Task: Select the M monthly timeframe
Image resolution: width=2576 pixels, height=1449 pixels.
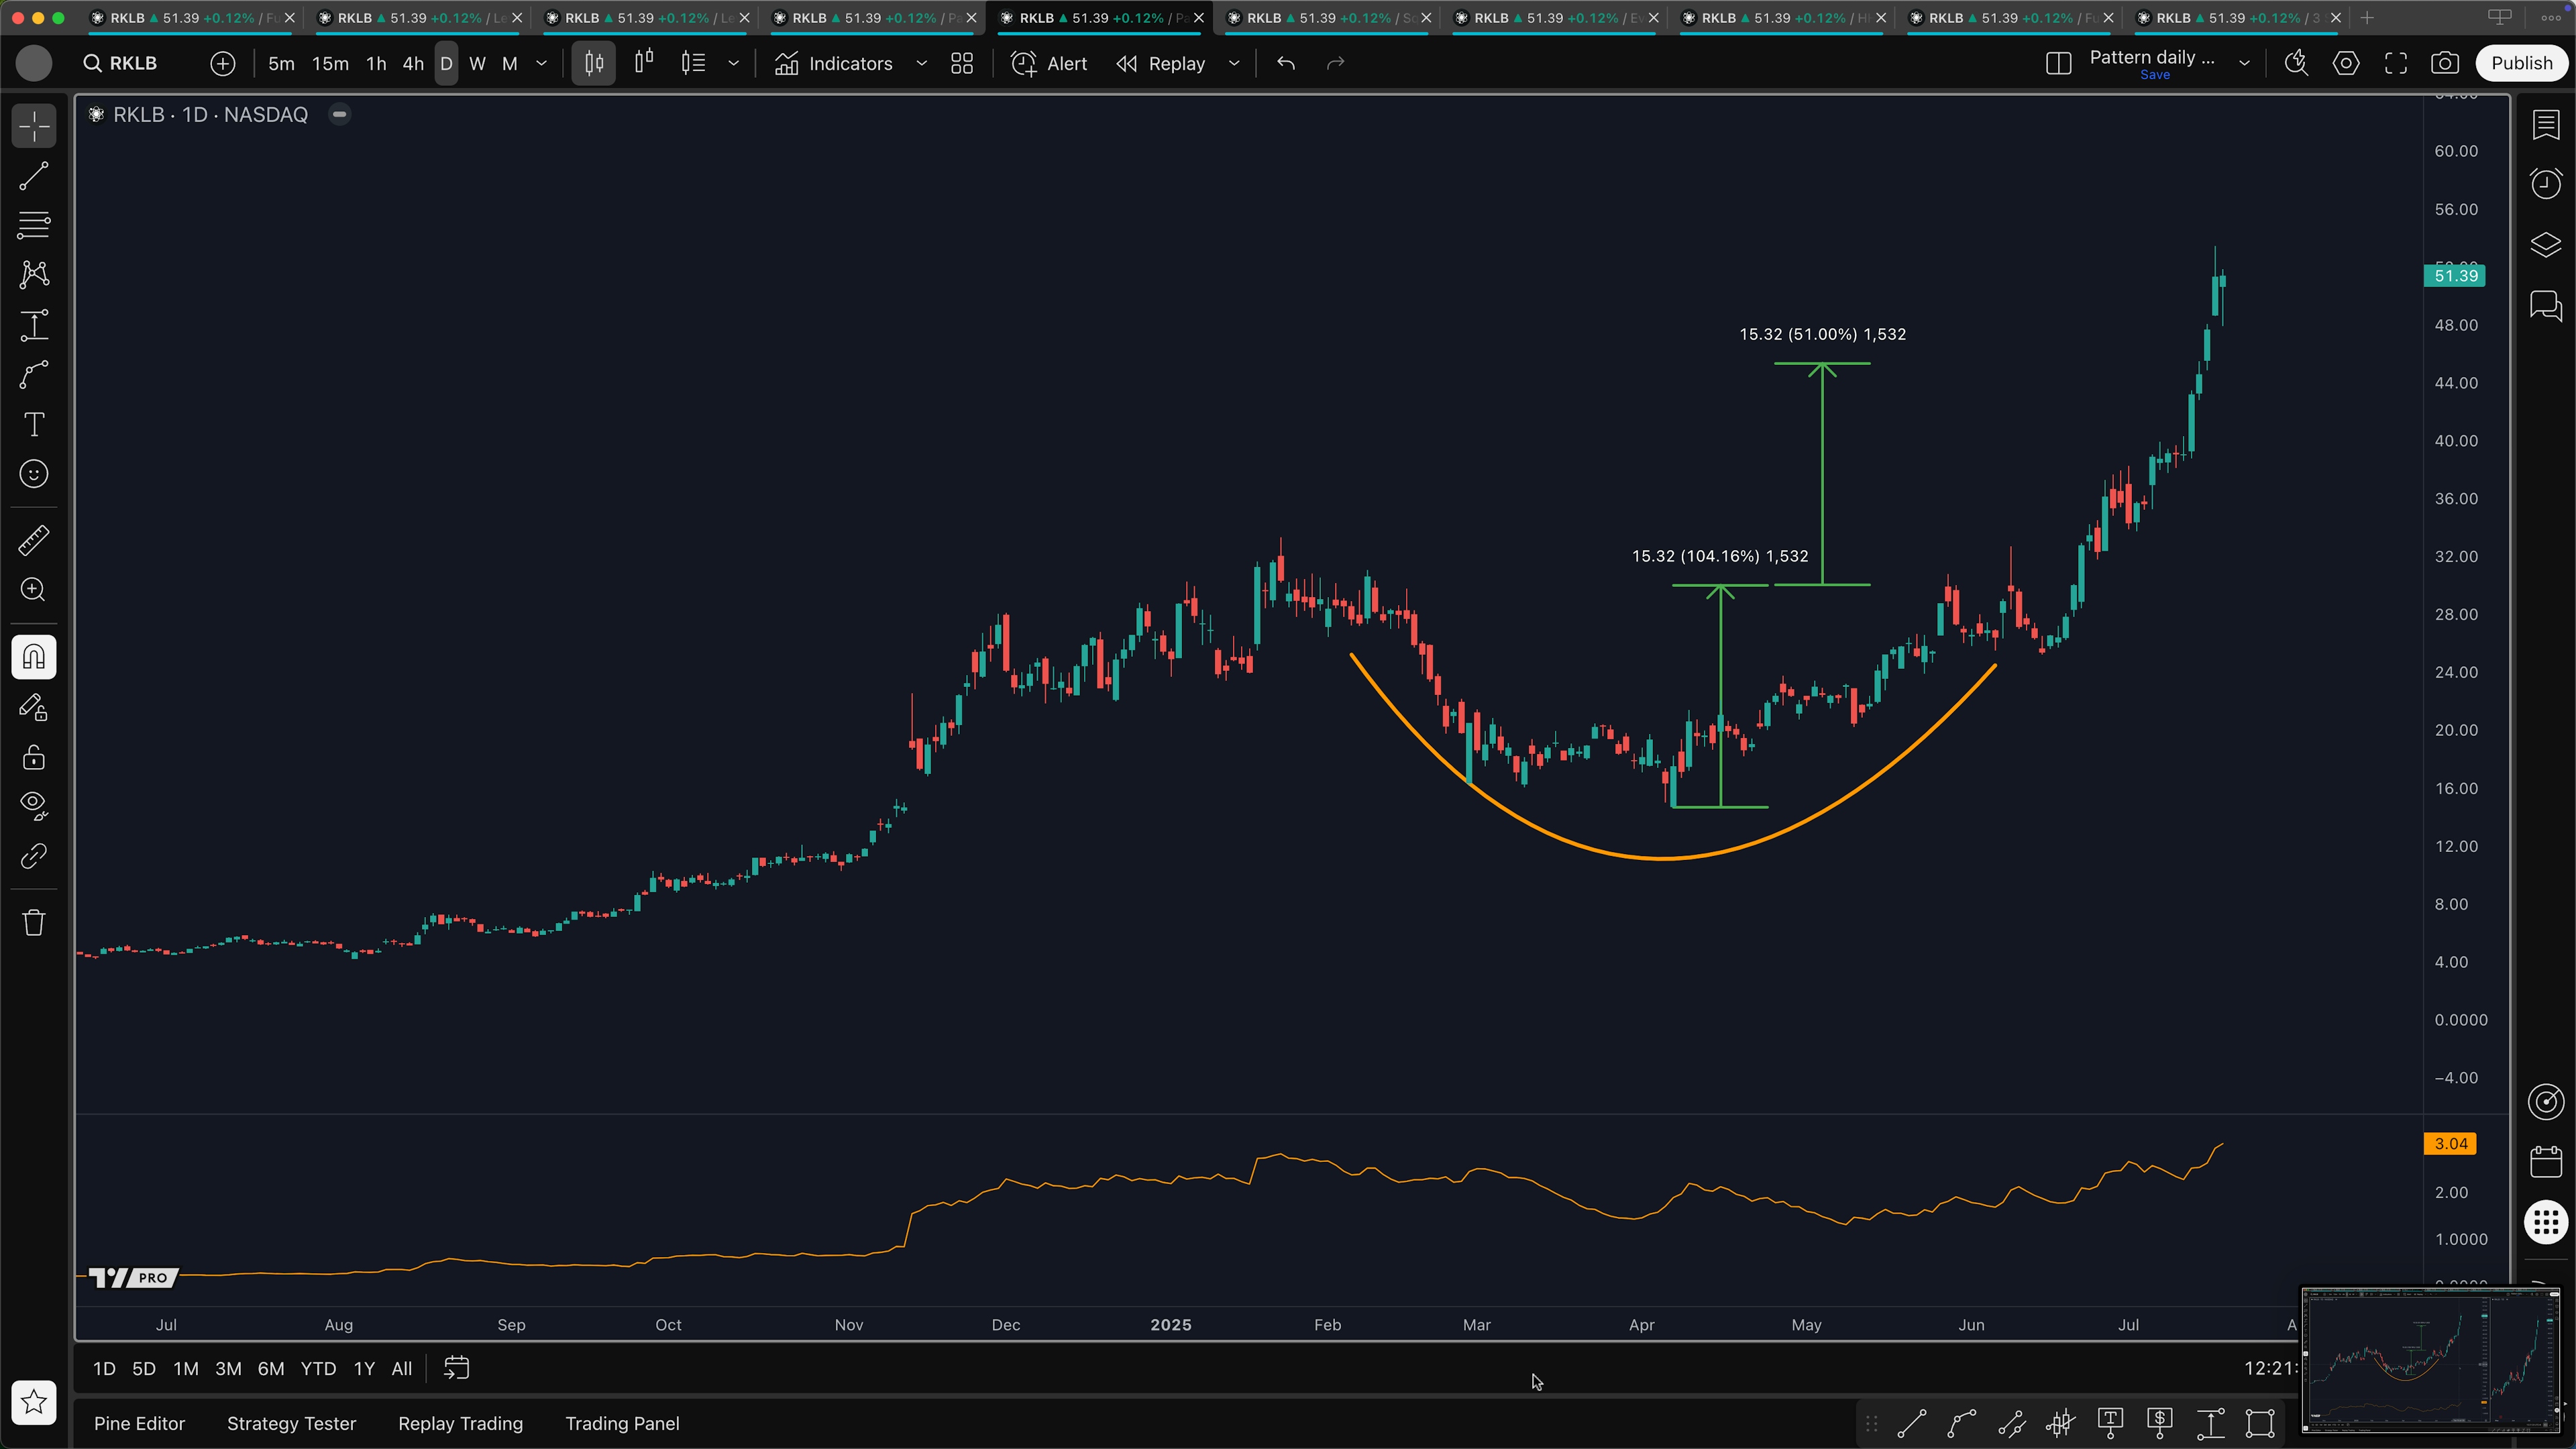Action: 510,64
